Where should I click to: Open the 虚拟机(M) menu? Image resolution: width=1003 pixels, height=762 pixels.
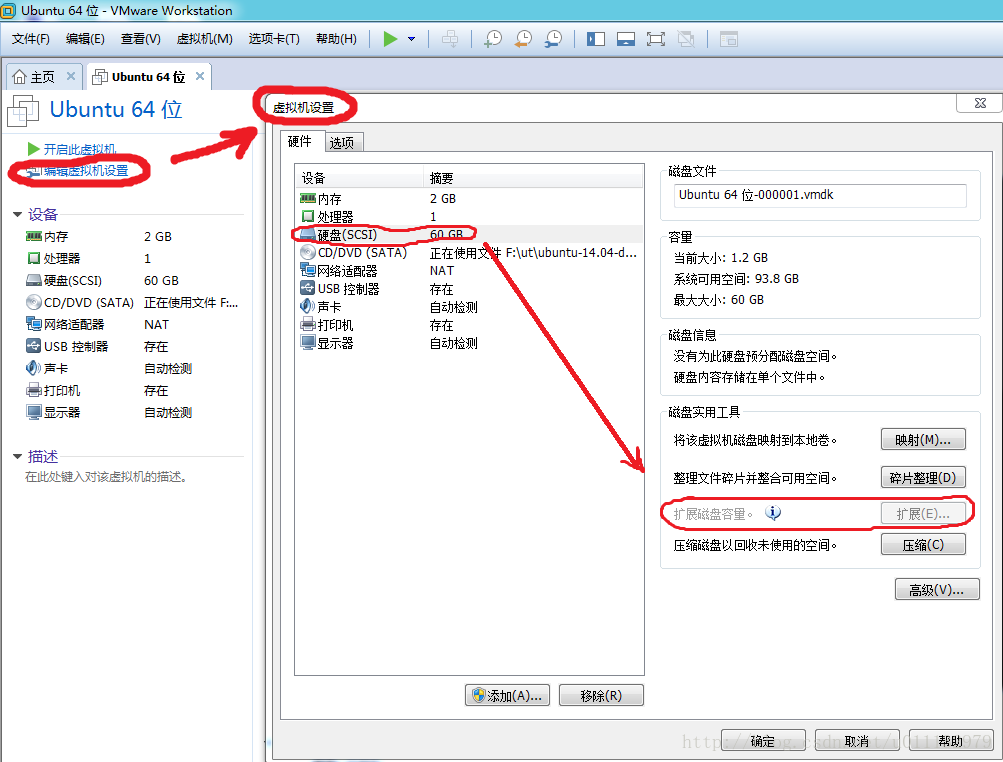tap(205, 39)
